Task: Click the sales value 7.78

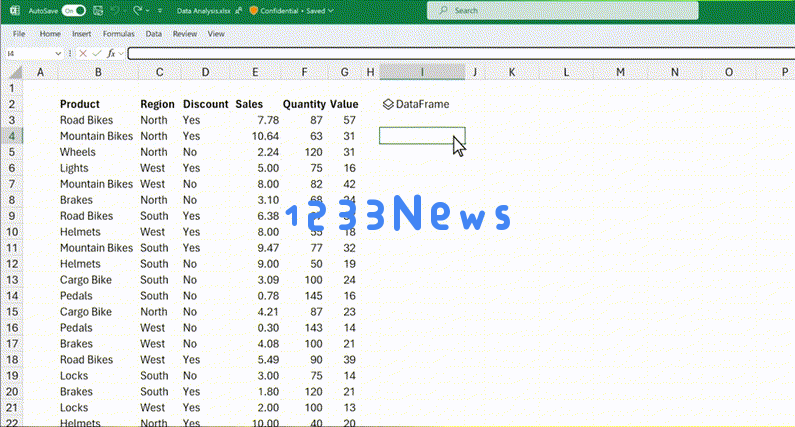Action: 268,120
